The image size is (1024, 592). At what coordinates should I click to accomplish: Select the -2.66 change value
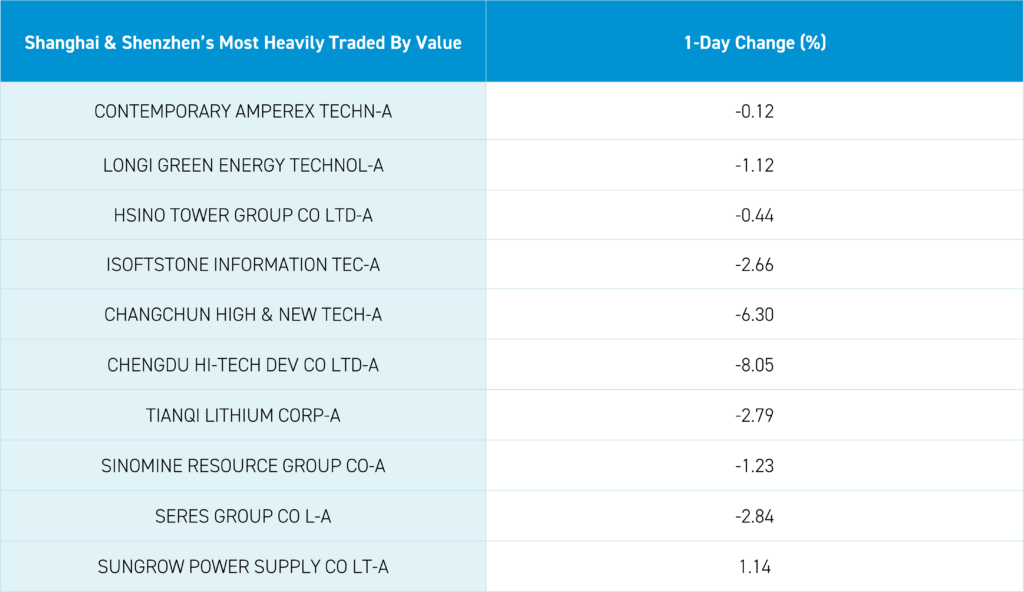coord(754,265)
